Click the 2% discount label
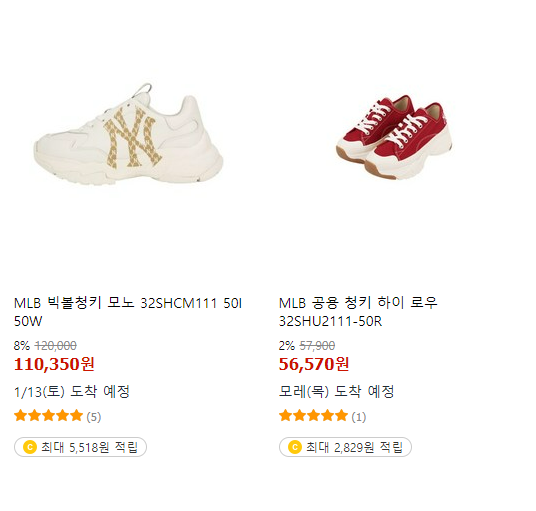Viewport: 536px width, 511px height. point(287,346)
